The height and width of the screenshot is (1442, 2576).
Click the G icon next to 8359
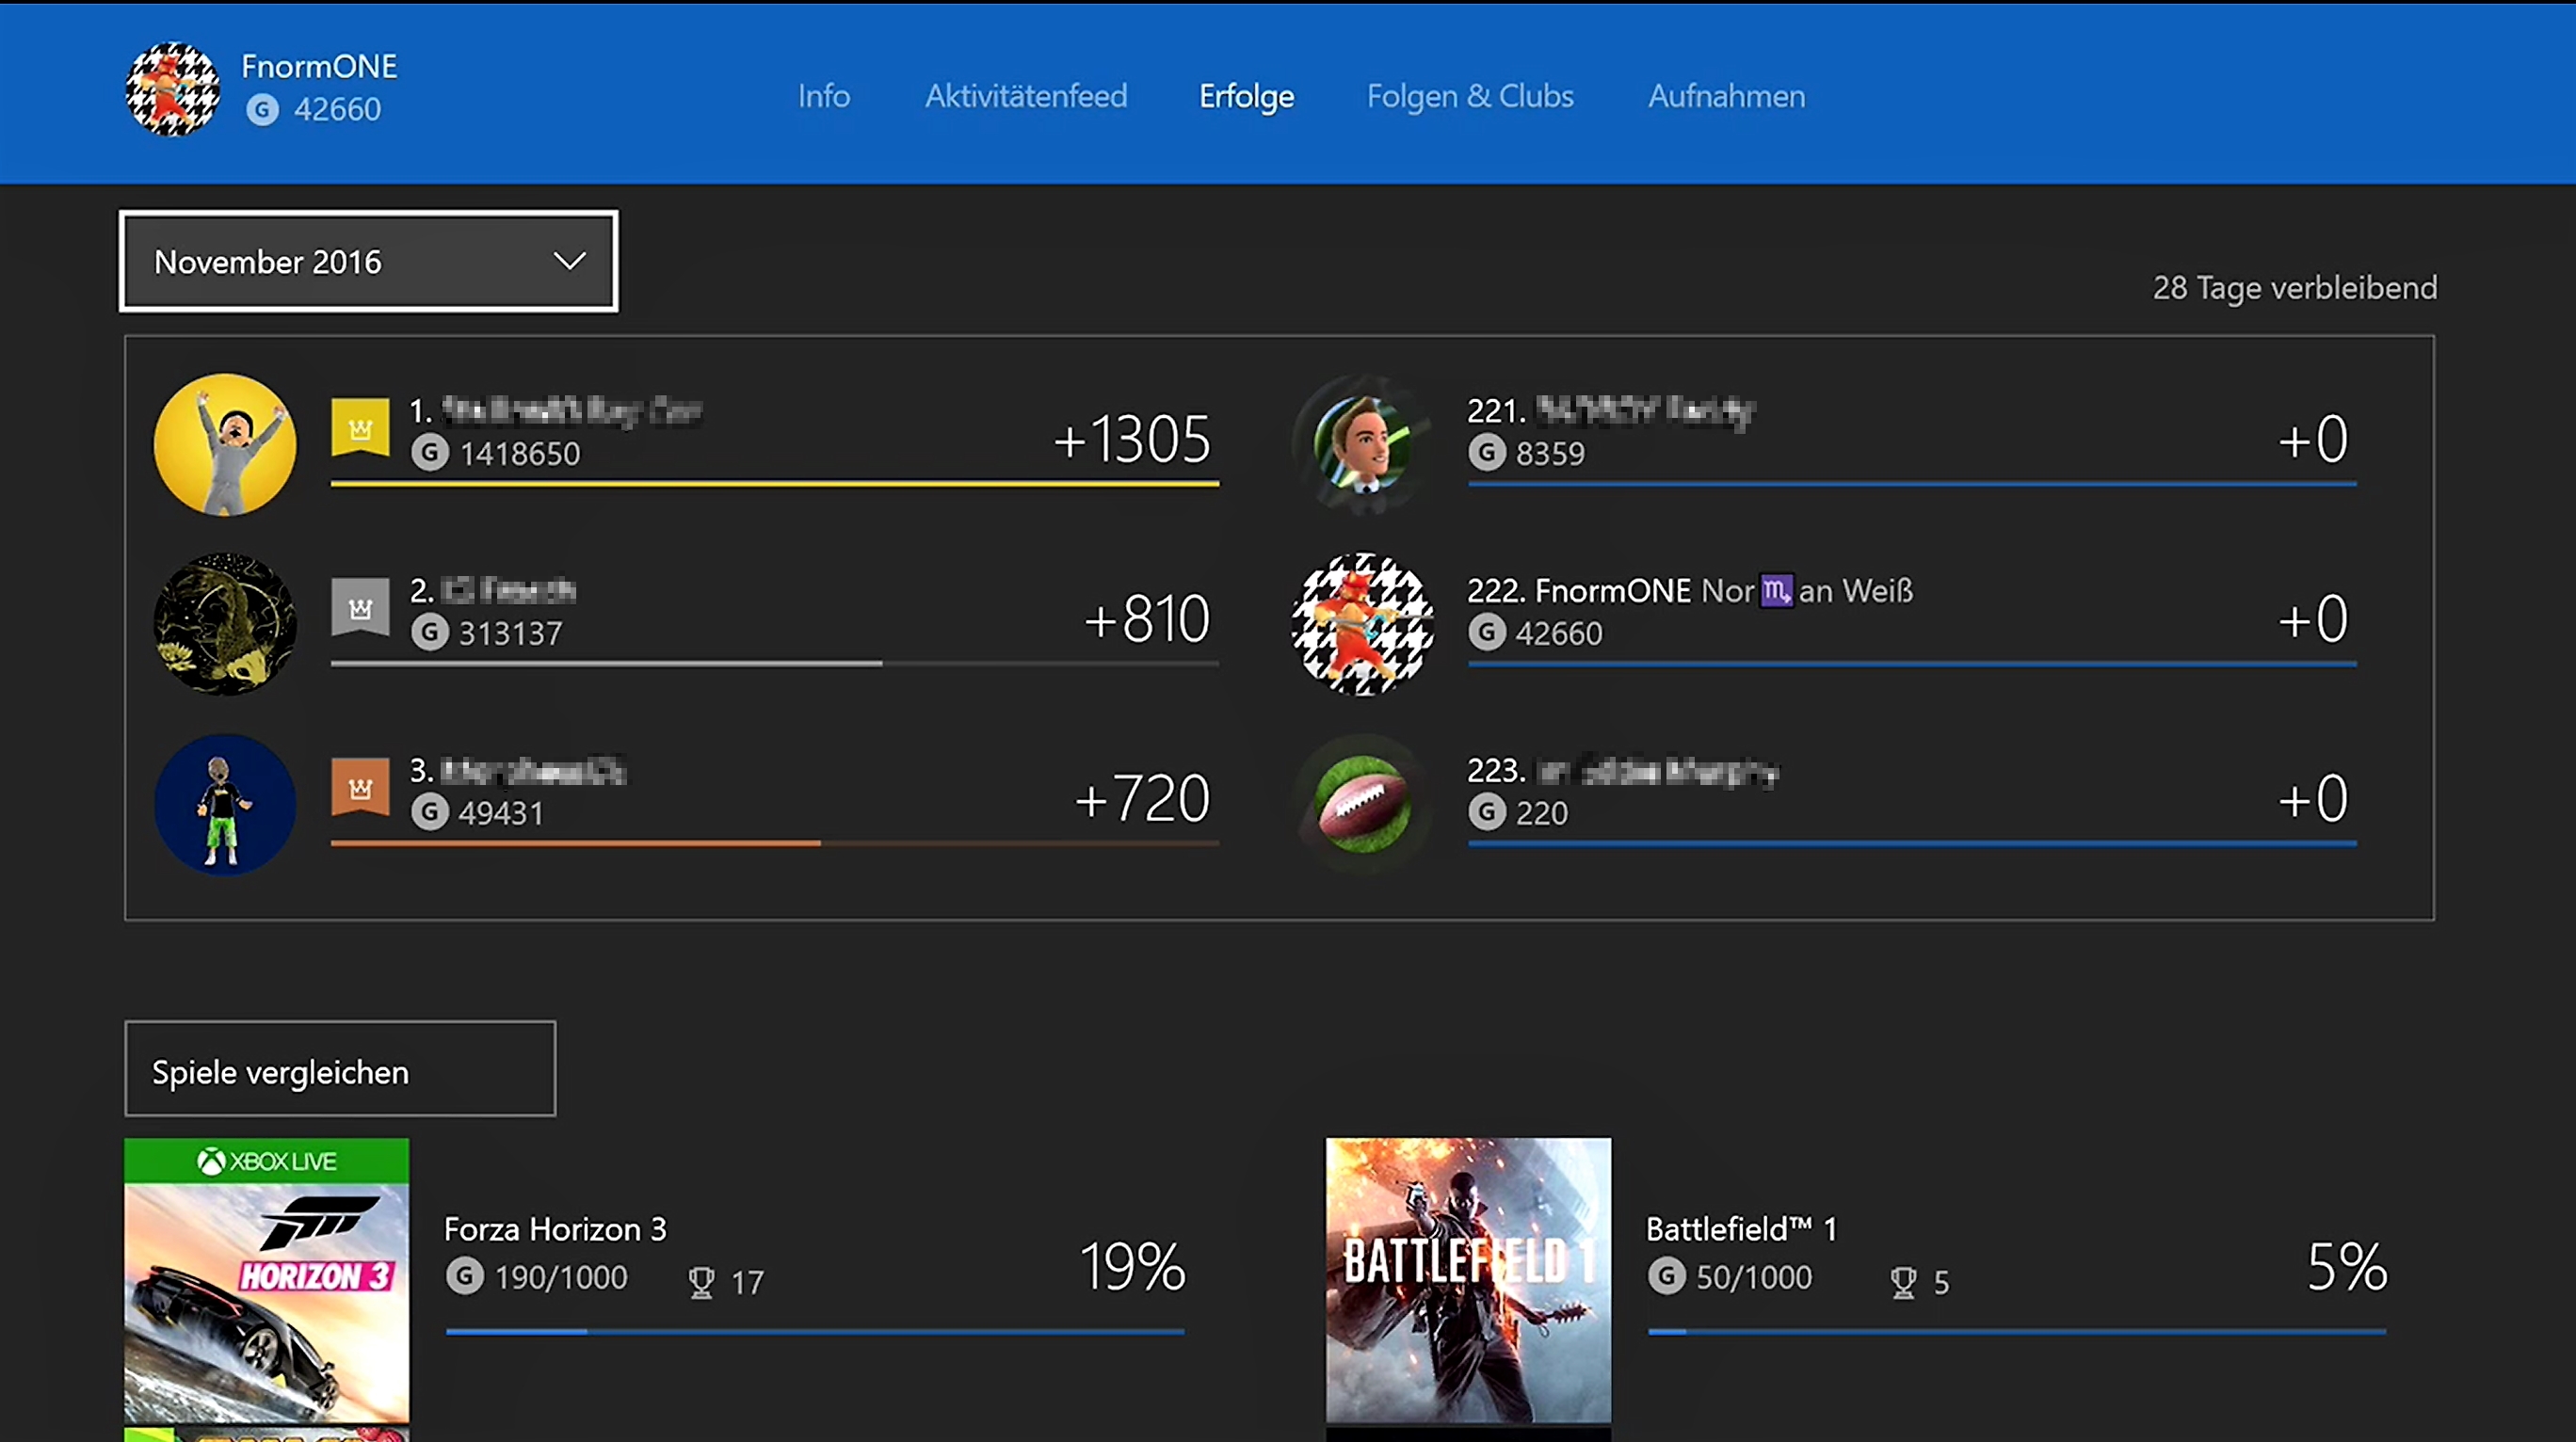1487,453
